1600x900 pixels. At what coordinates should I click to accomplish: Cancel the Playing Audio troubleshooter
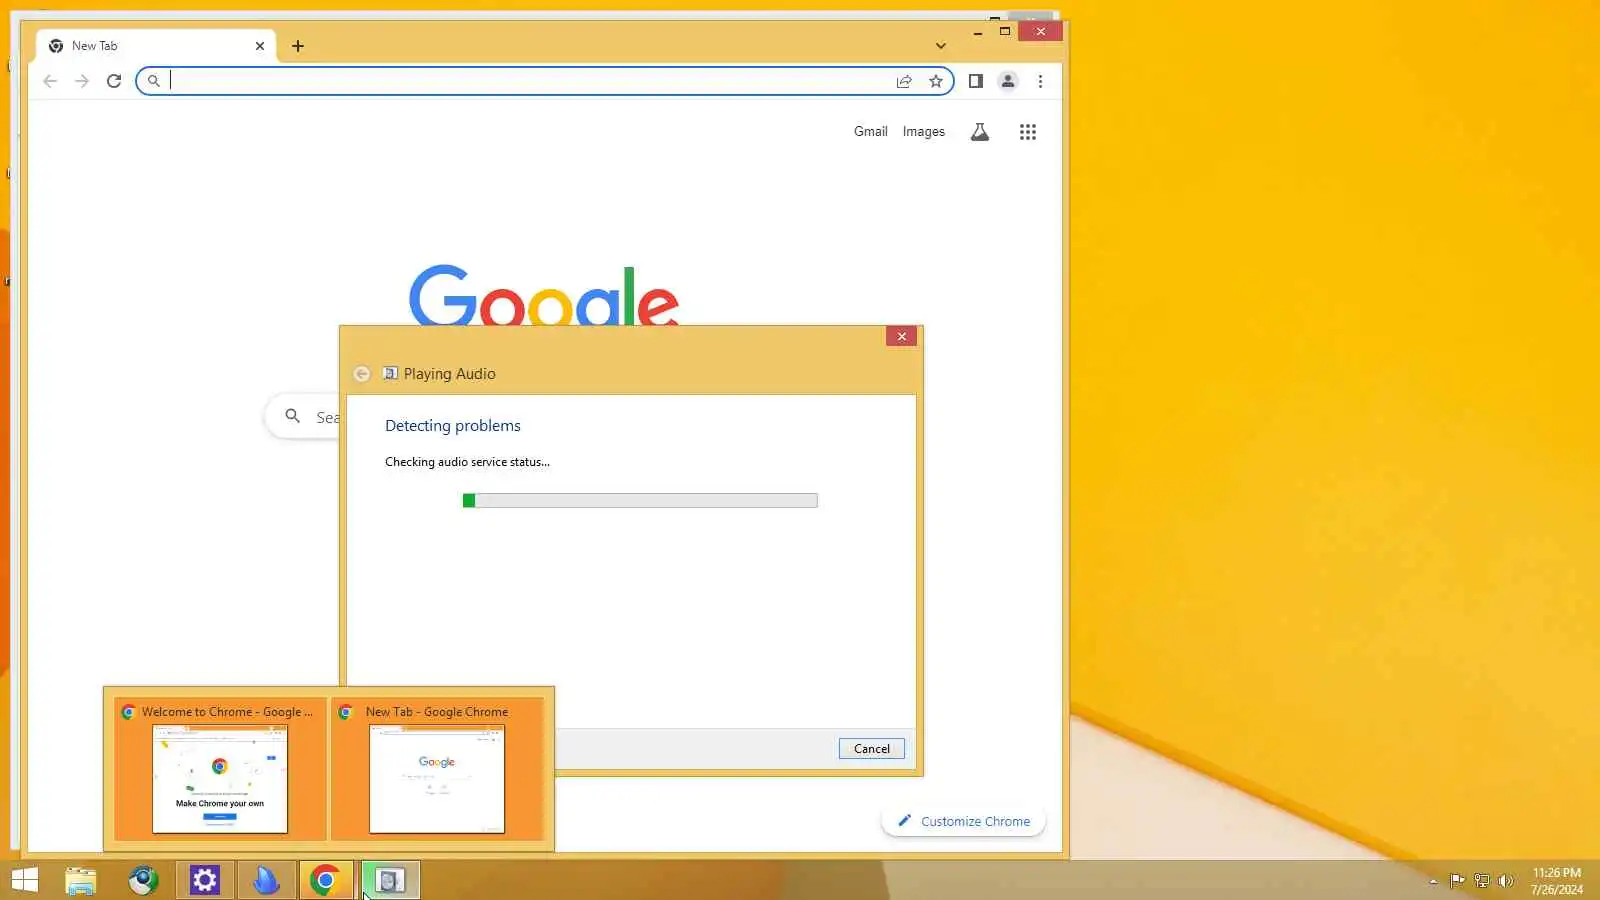pyautogui.click(x=871, y=749)
